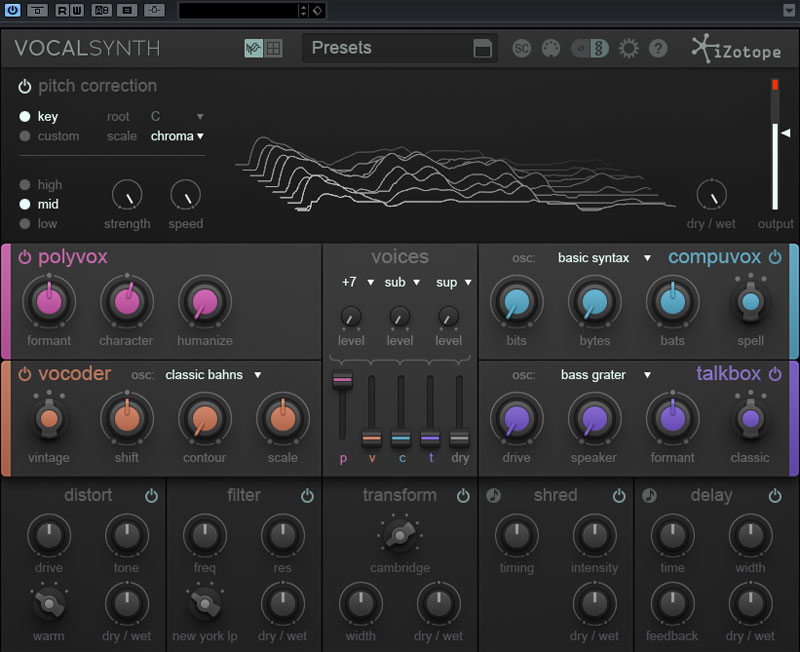800x652 pixels.
Task: Switch to the grid view icon
Action: click(273, 48)
